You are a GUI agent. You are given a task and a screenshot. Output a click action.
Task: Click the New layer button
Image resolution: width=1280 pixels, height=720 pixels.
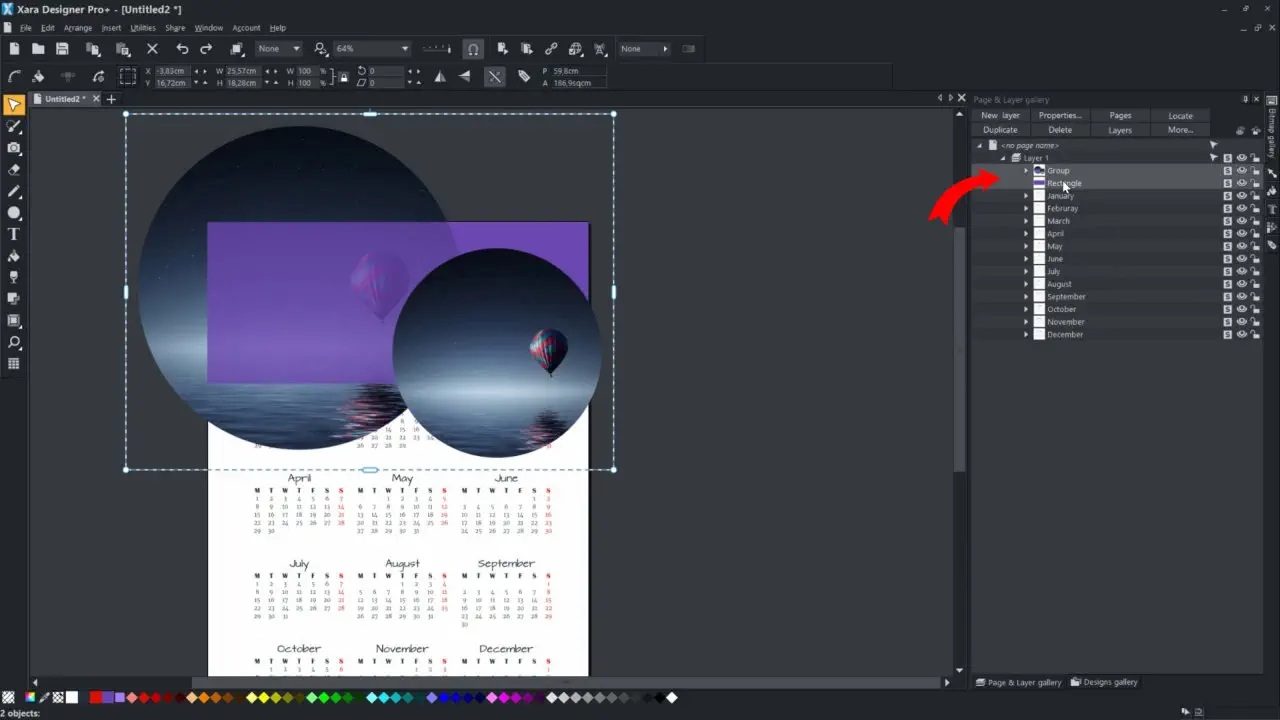tap(1000, 116)
